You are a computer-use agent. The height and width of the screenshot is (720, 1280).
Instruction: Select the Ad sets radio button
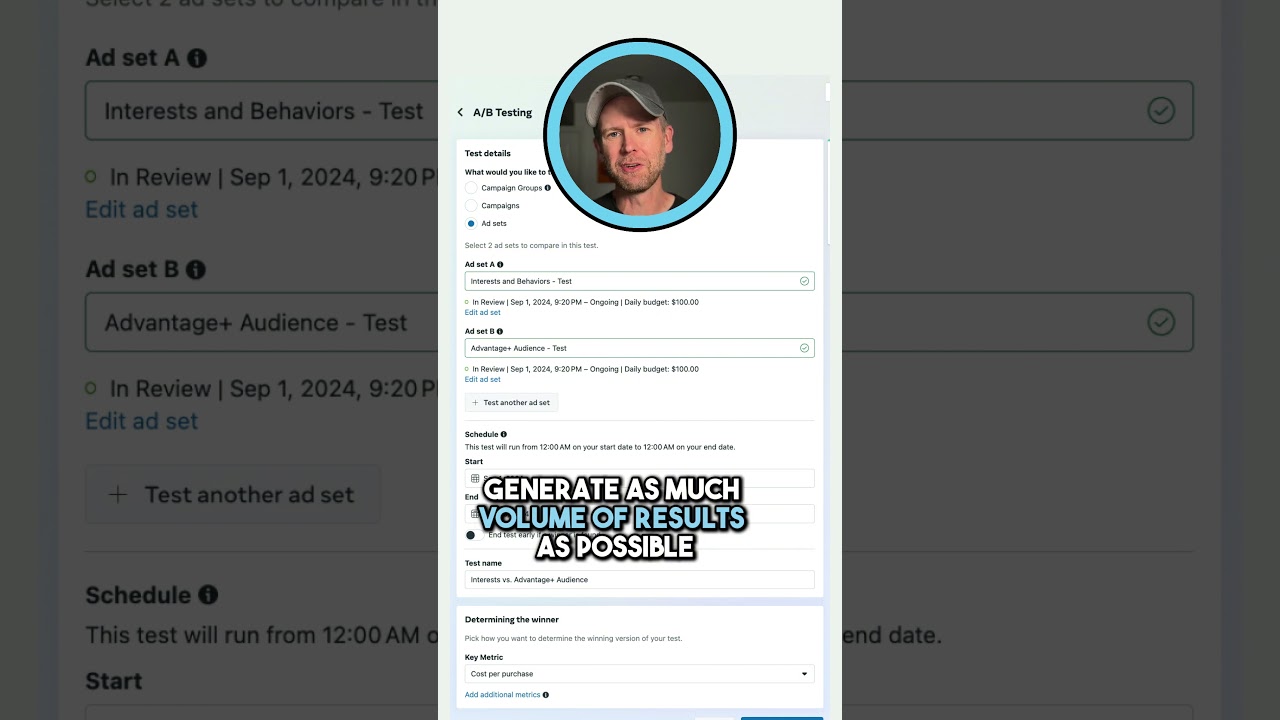pyautogui.click(x=471, y=224)
